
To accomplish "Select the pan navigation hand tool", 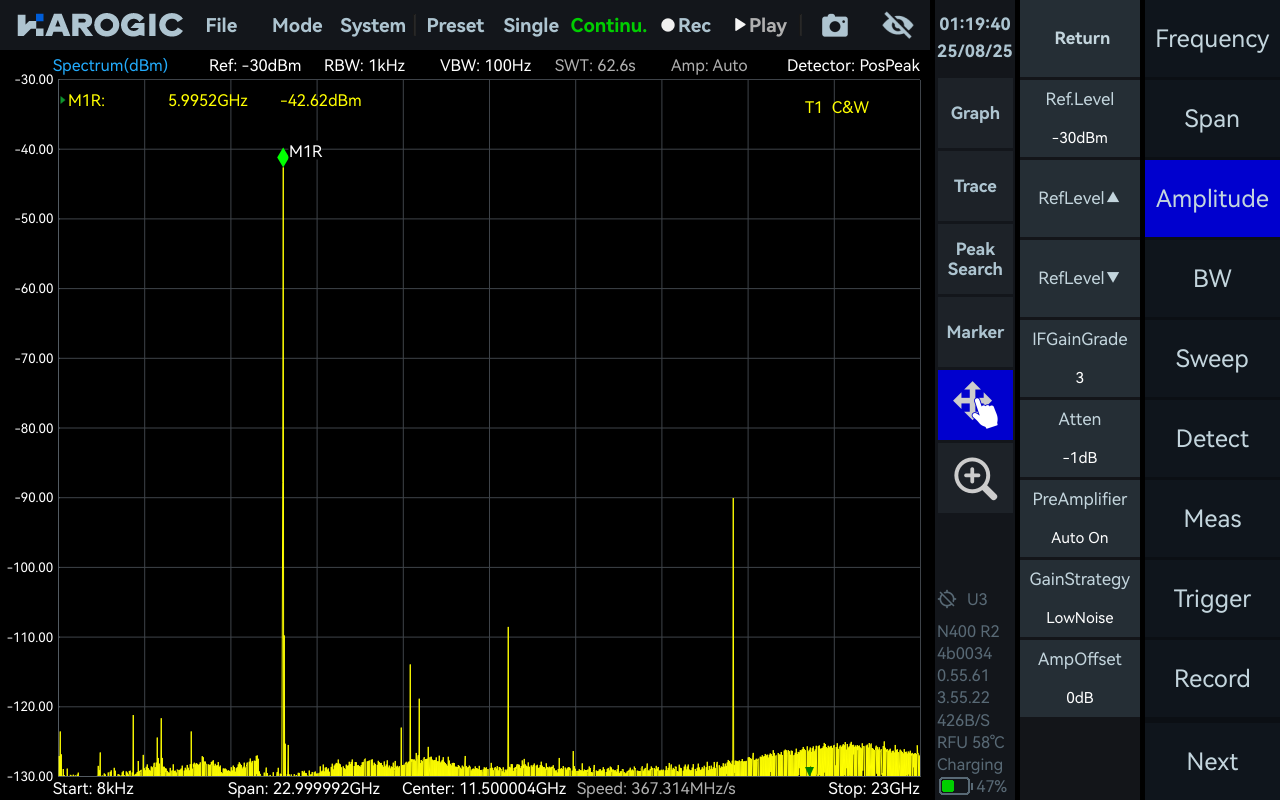I will pos(975,405).
